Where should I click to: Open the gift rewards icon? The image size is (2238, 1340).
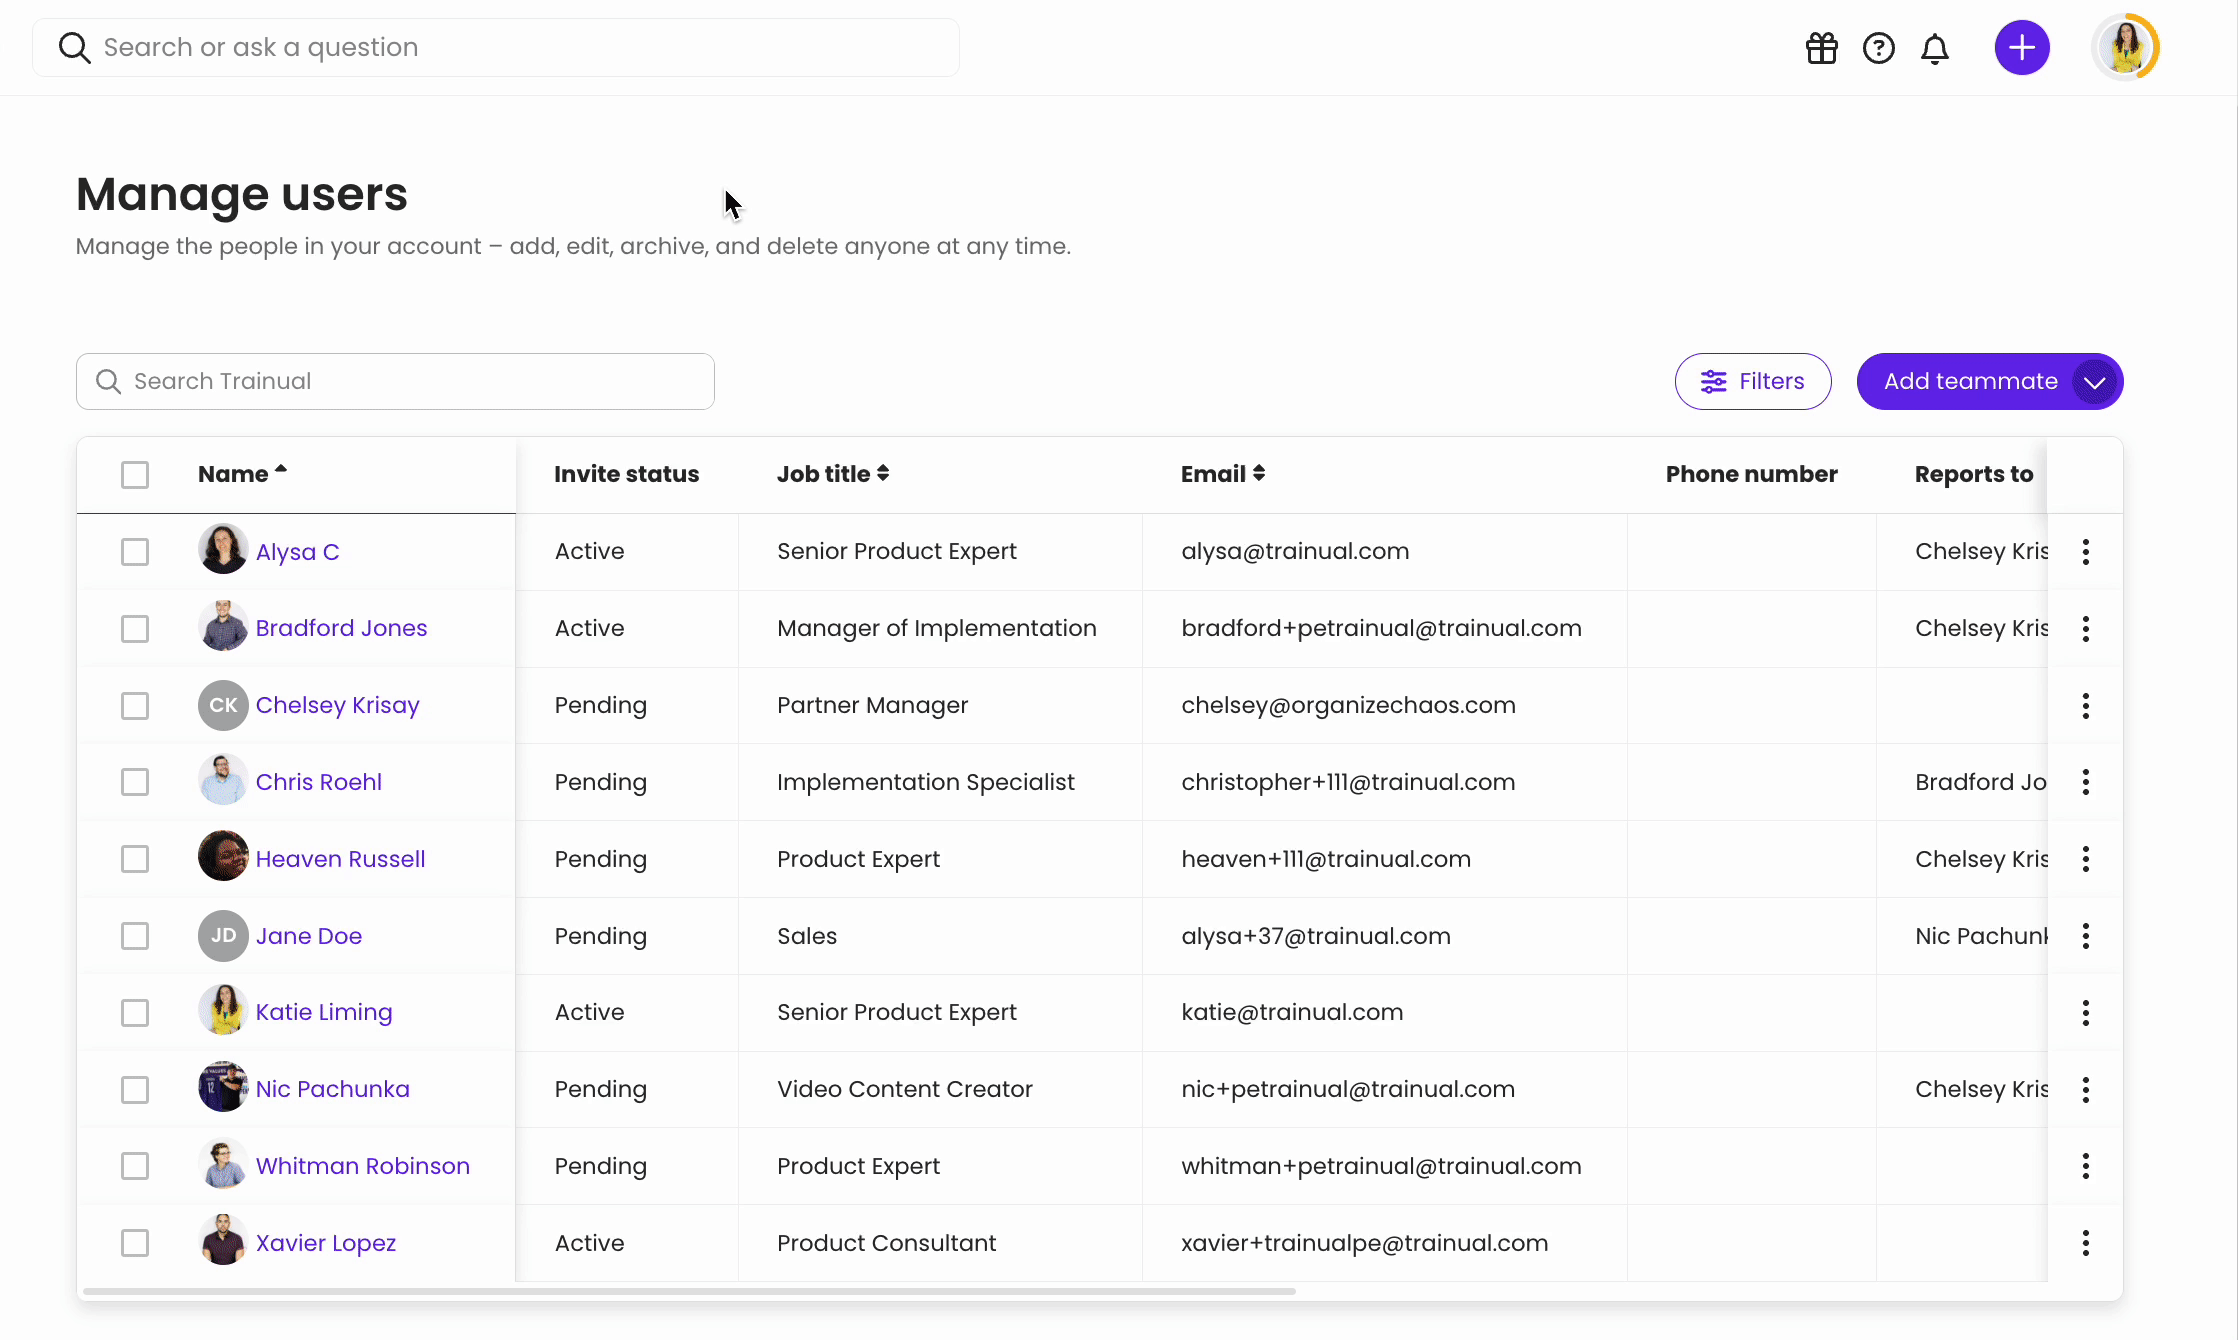1821,48
